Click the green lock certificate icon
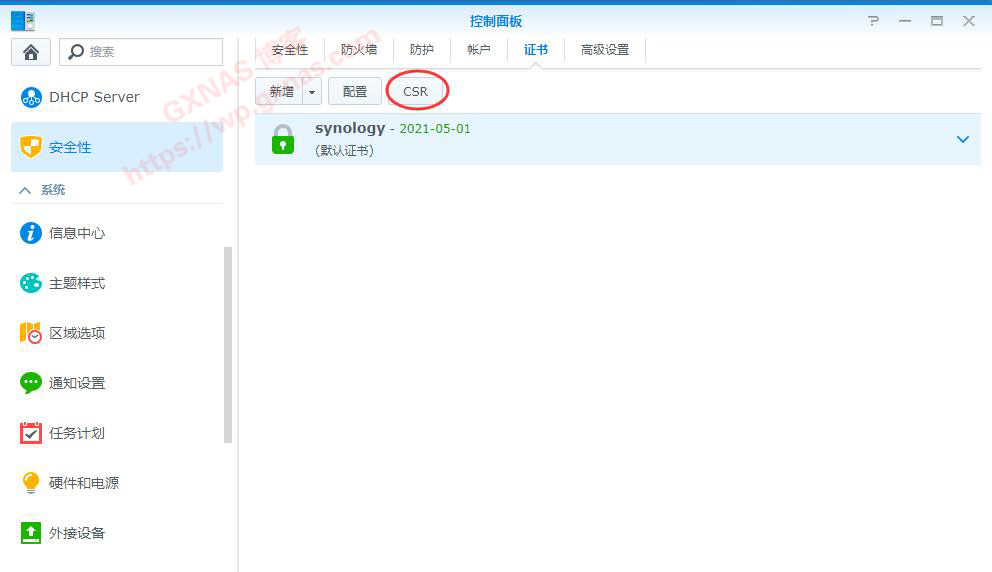The image size is (992, 572). tap(283, 140)
